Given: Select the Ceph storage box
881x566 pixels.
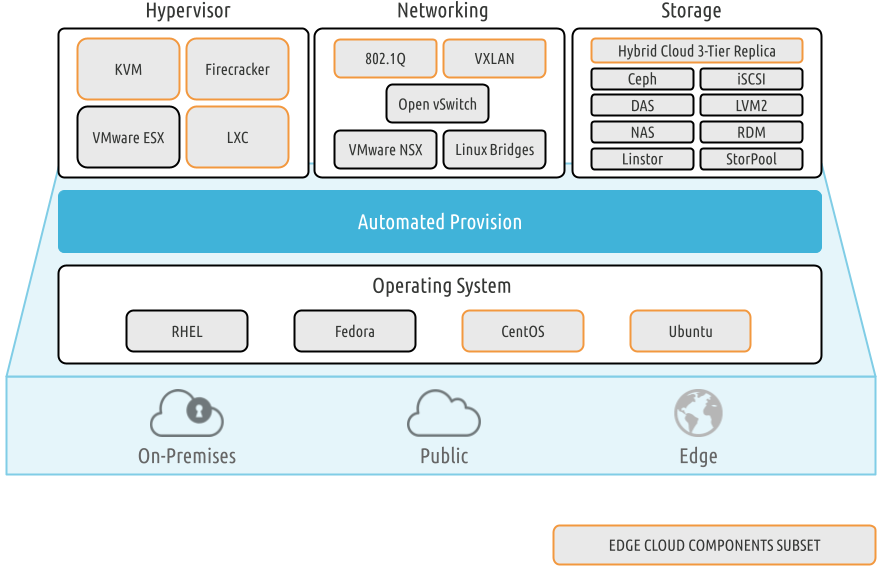Looking at the screenshot, I should point(642,79).
